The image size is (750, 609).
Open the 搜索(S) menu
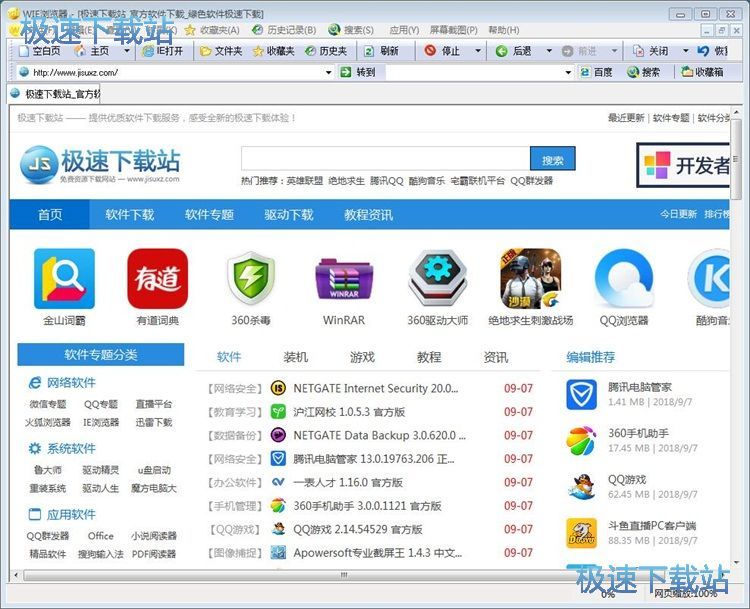(351, 30)
